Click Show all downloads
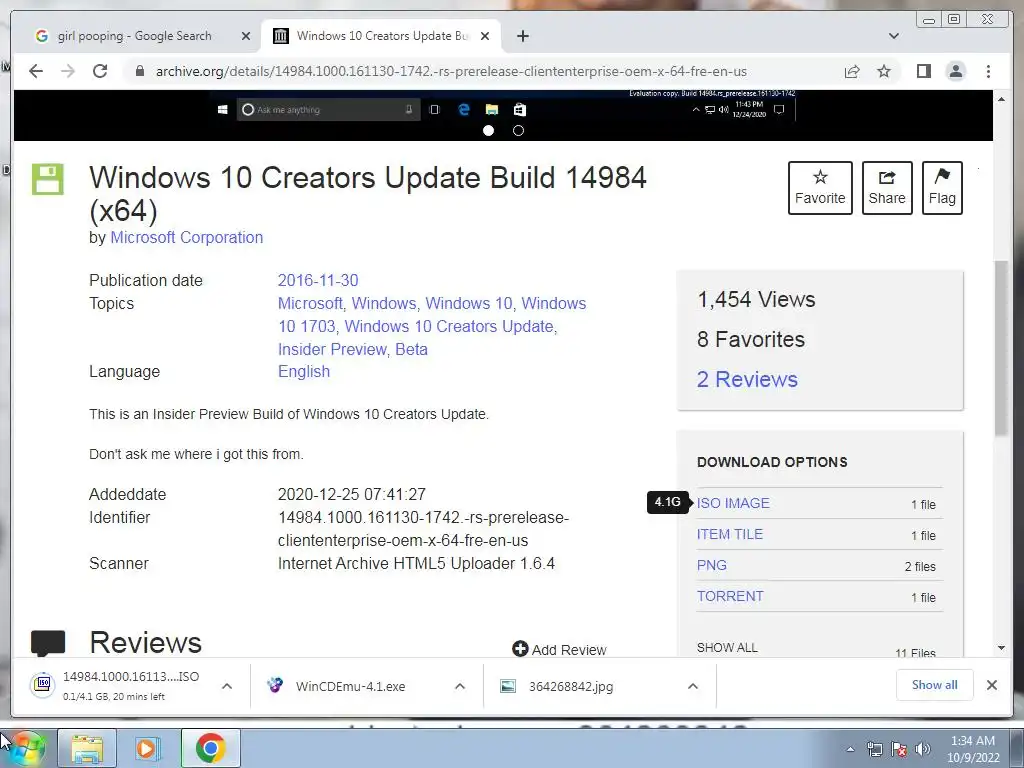The height and width of the screenshot is (768, 1024). pos(935,684)
